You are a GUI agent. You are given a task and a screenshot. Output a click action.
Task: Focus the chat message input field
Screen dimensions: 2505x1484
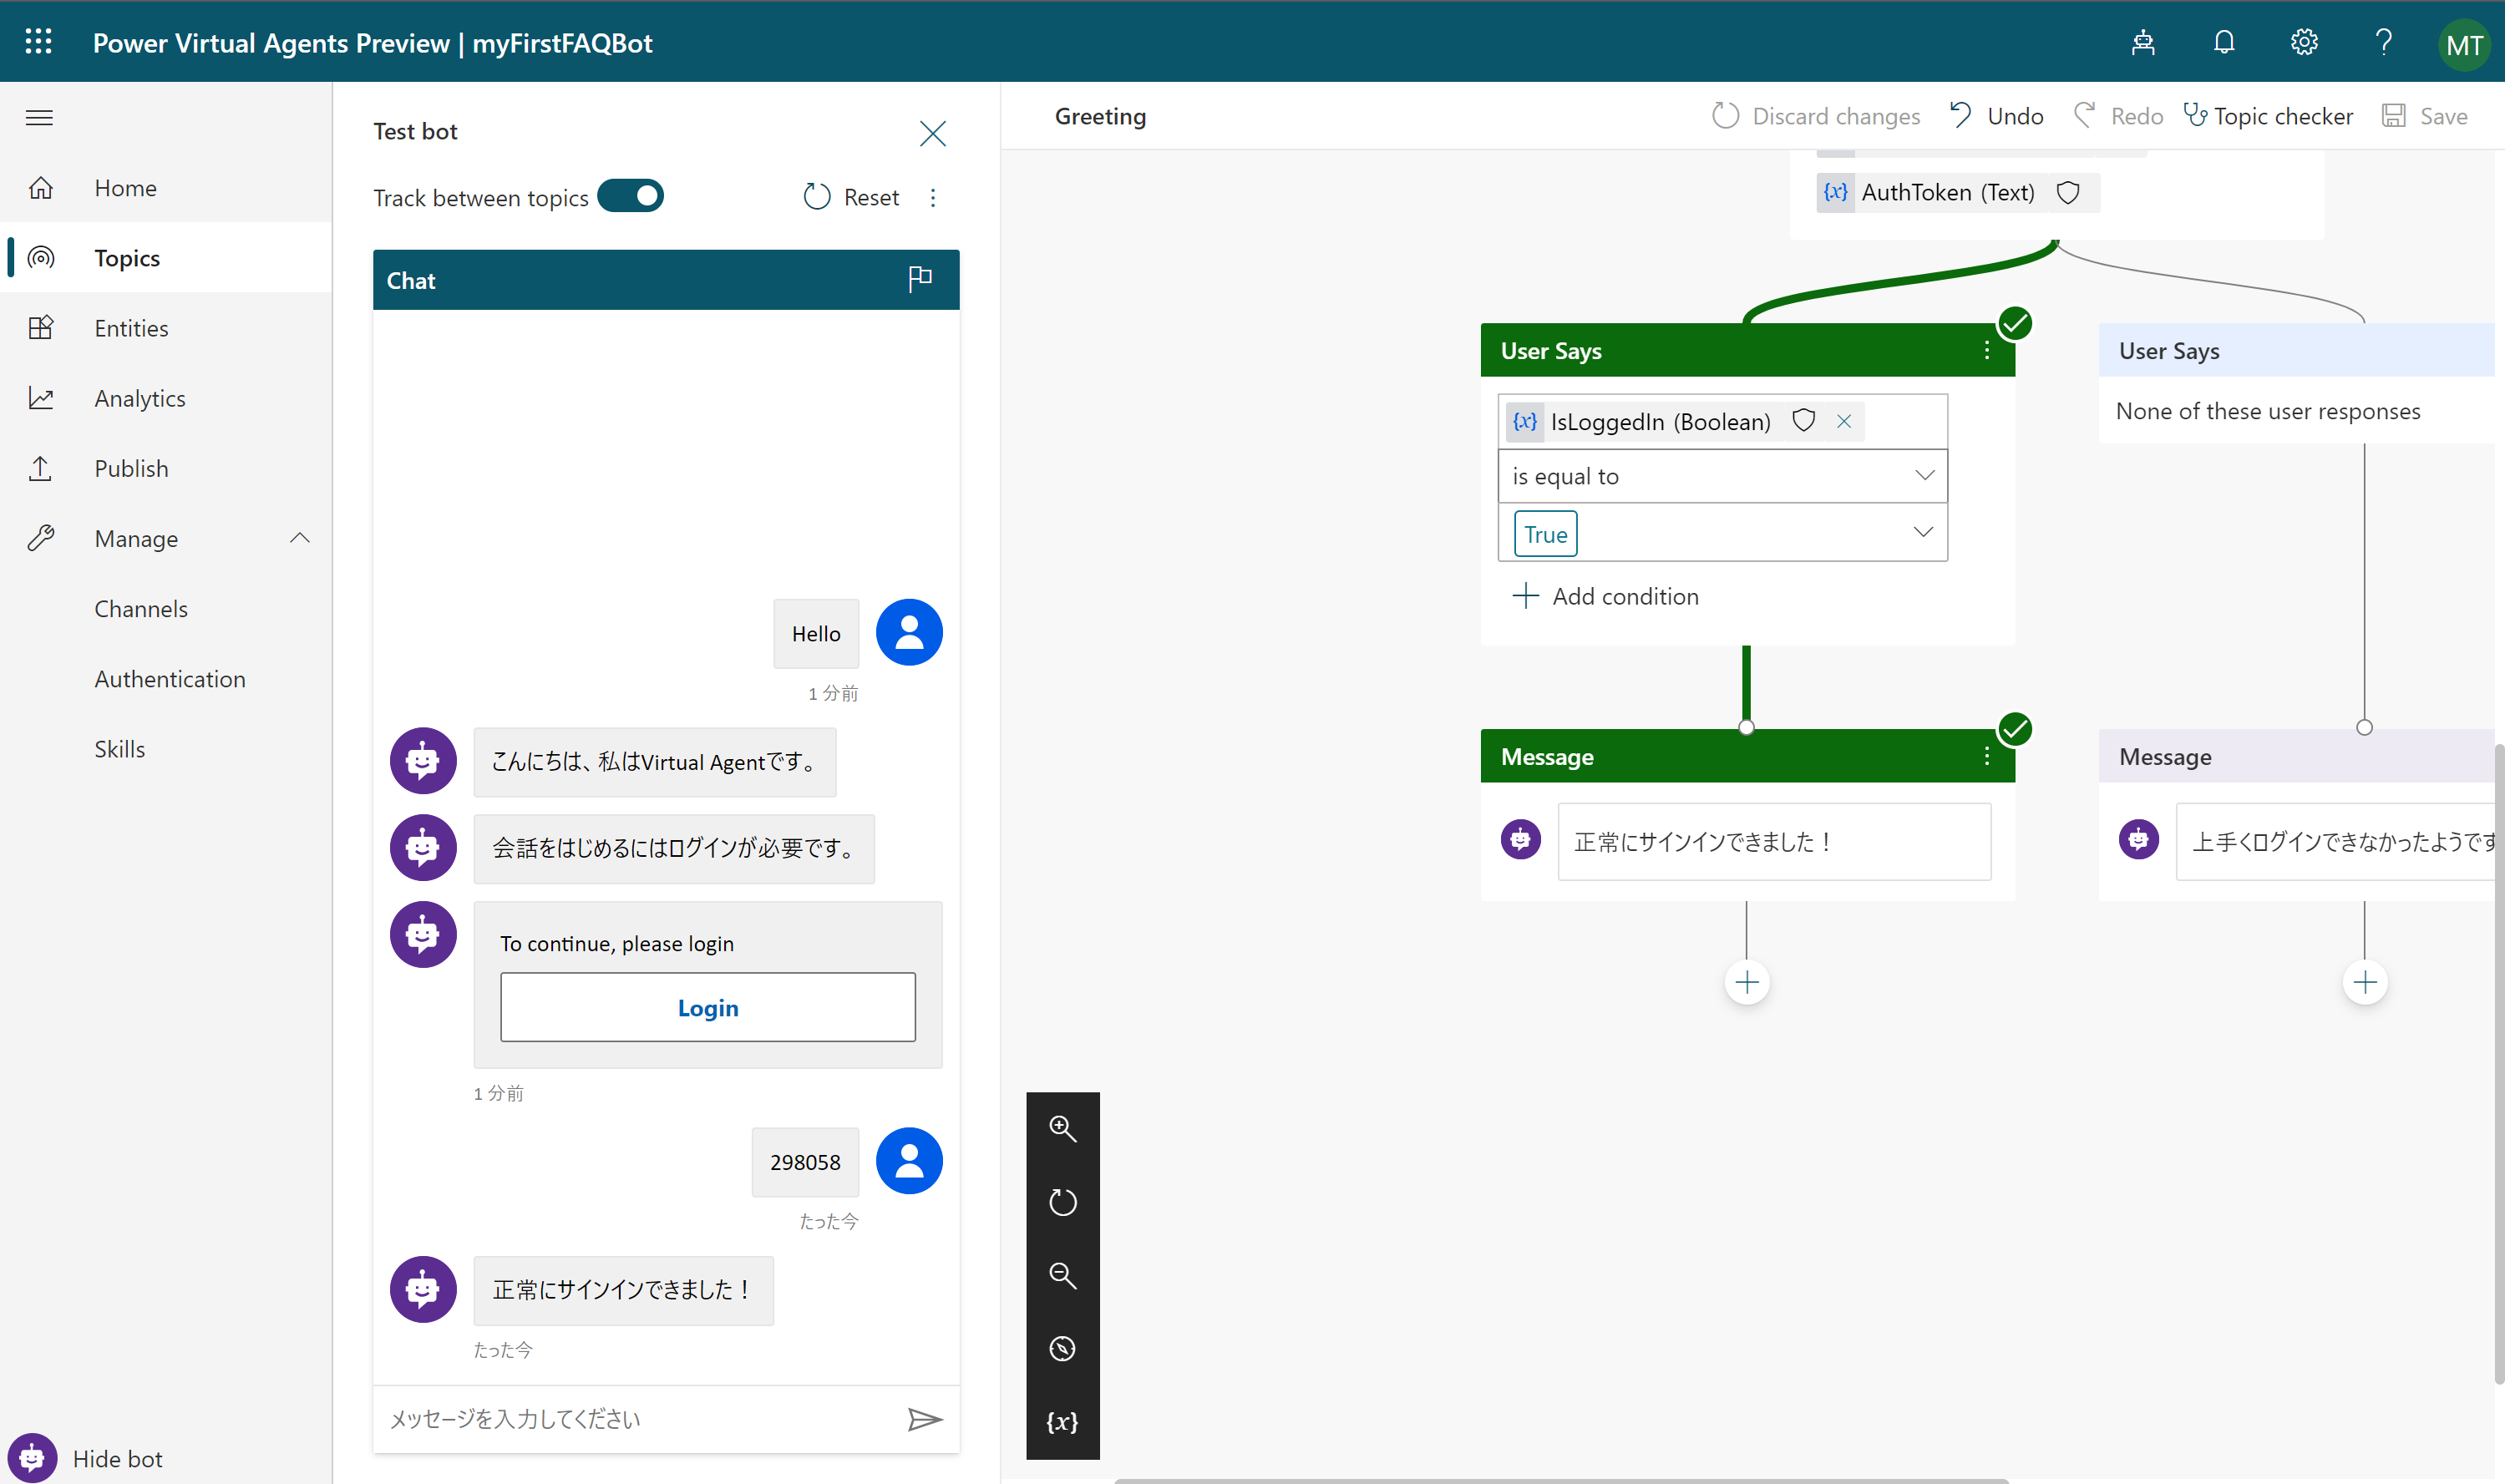point(638,1418)
